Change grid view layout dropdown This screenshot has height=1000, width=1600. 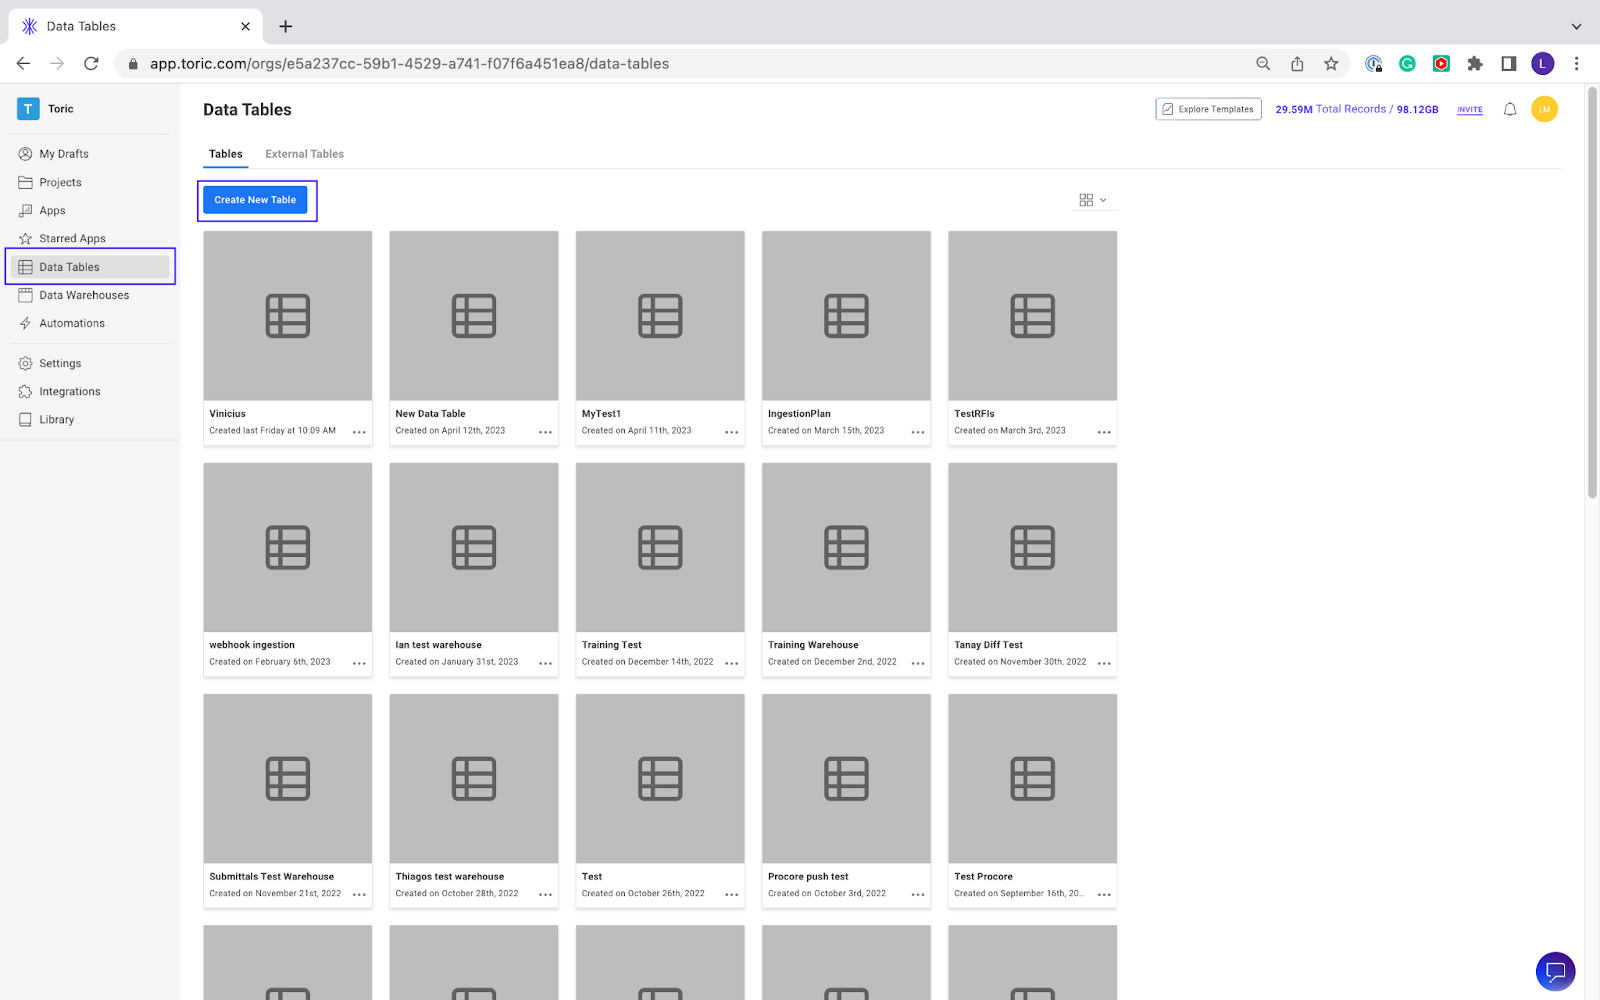pyautogui.click(x=1093, y=200)
